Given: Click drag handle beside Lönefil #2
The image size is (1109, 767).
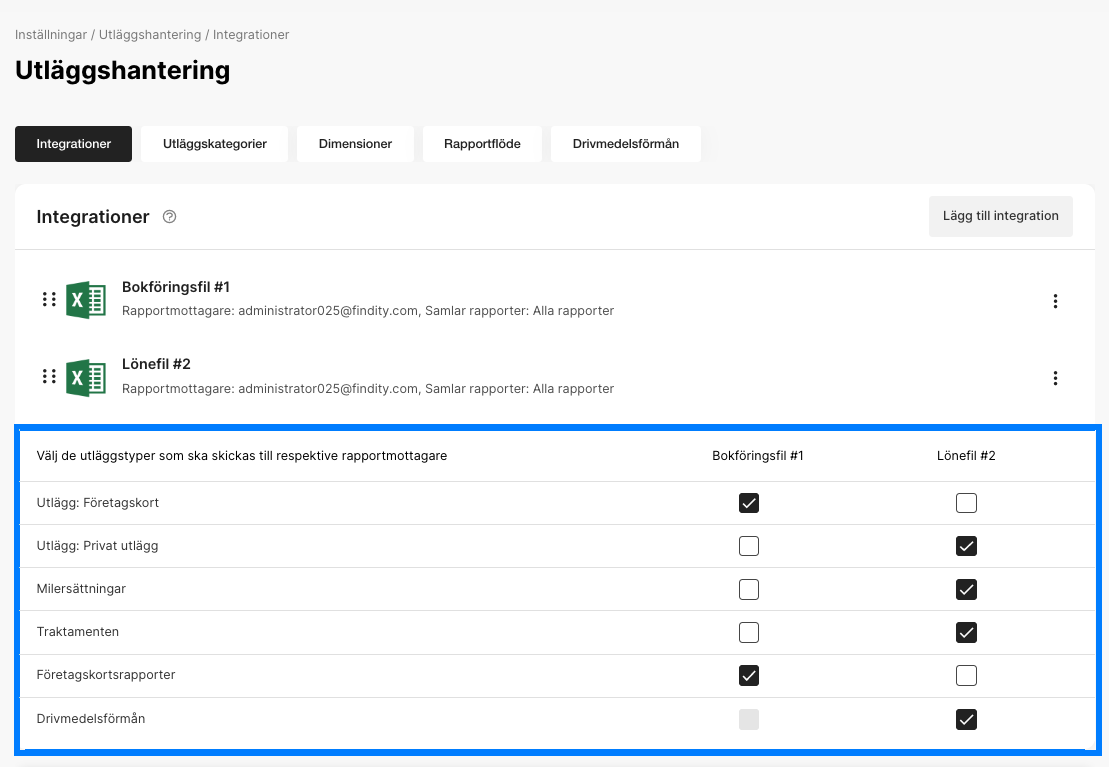Looking at the screenshot, I should [x=49, y=377].
